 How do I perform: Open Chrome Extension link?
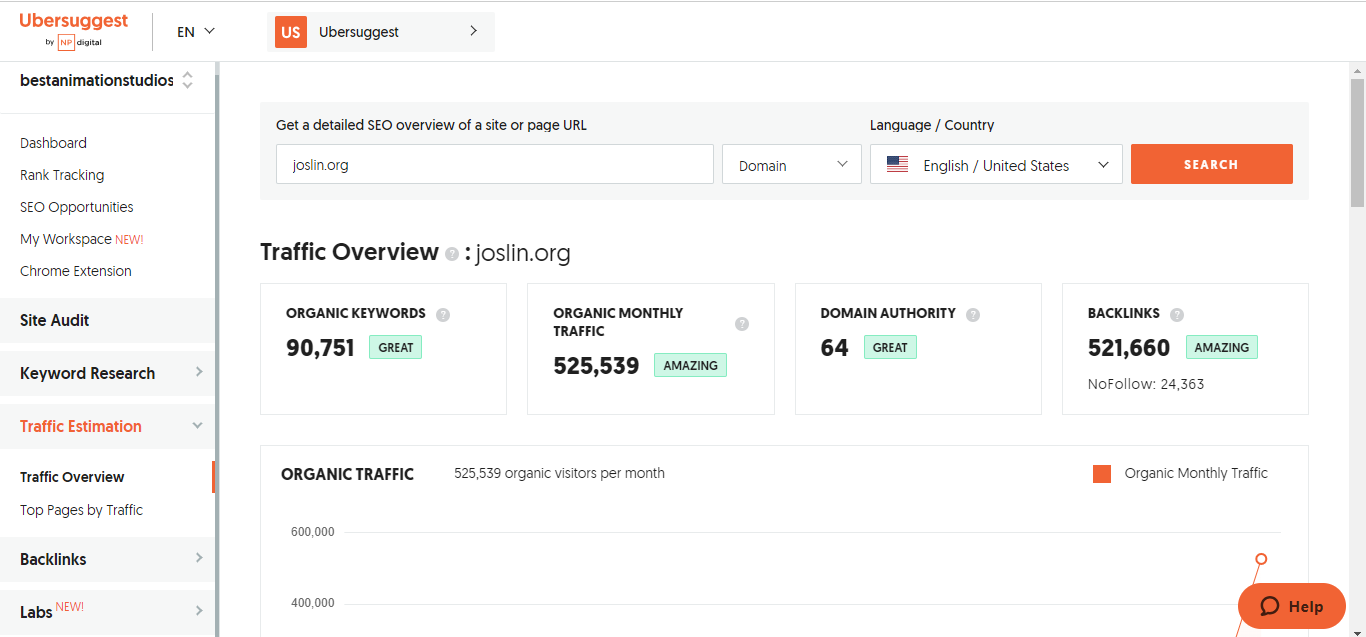point(76,271)
